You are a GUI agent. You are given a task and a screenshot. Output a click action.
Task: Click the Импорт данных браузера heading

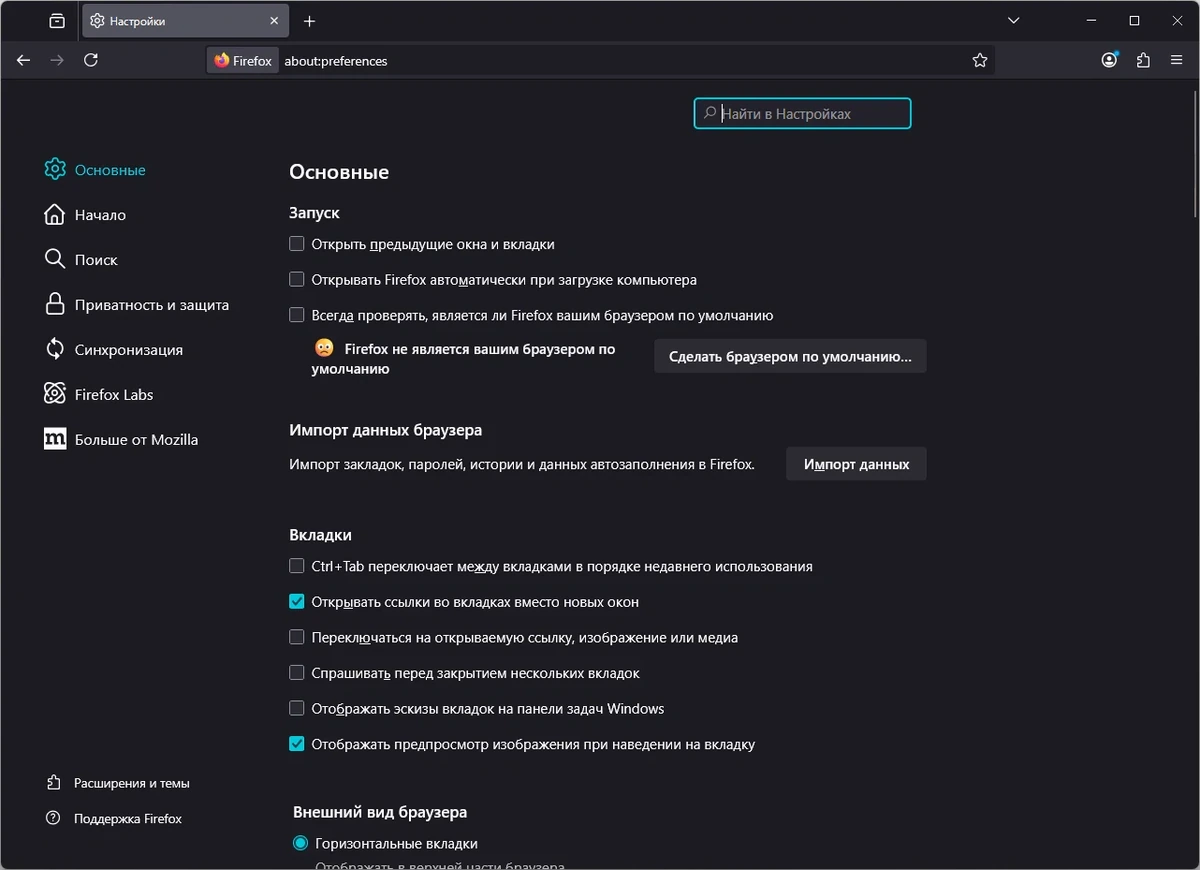(385, 430)
